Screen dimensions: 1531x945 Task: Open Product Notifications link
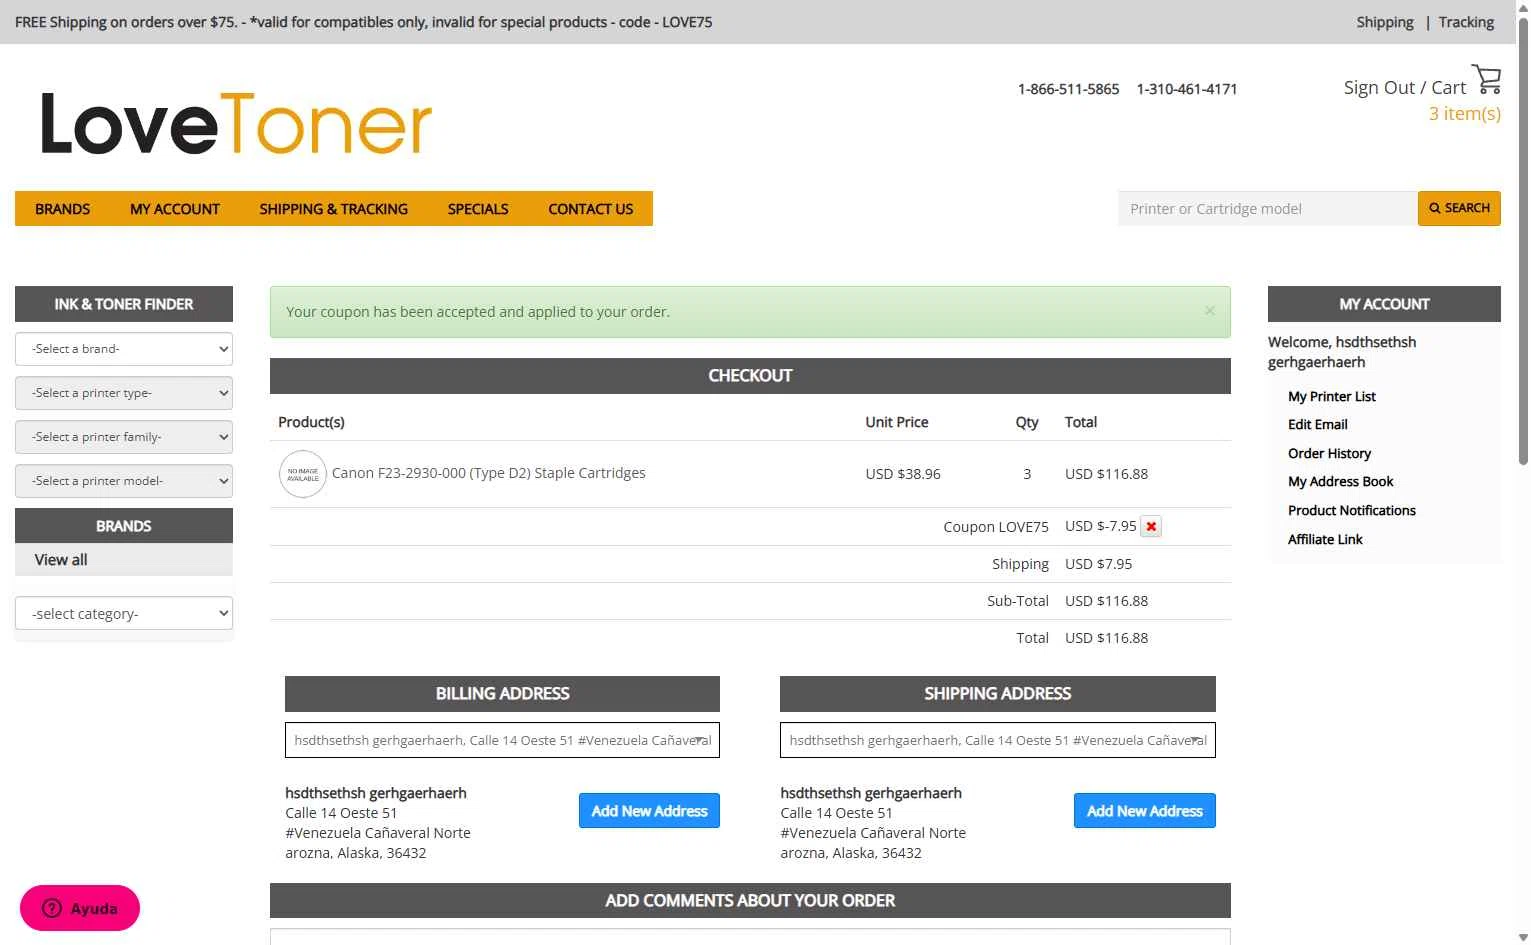1352,510
